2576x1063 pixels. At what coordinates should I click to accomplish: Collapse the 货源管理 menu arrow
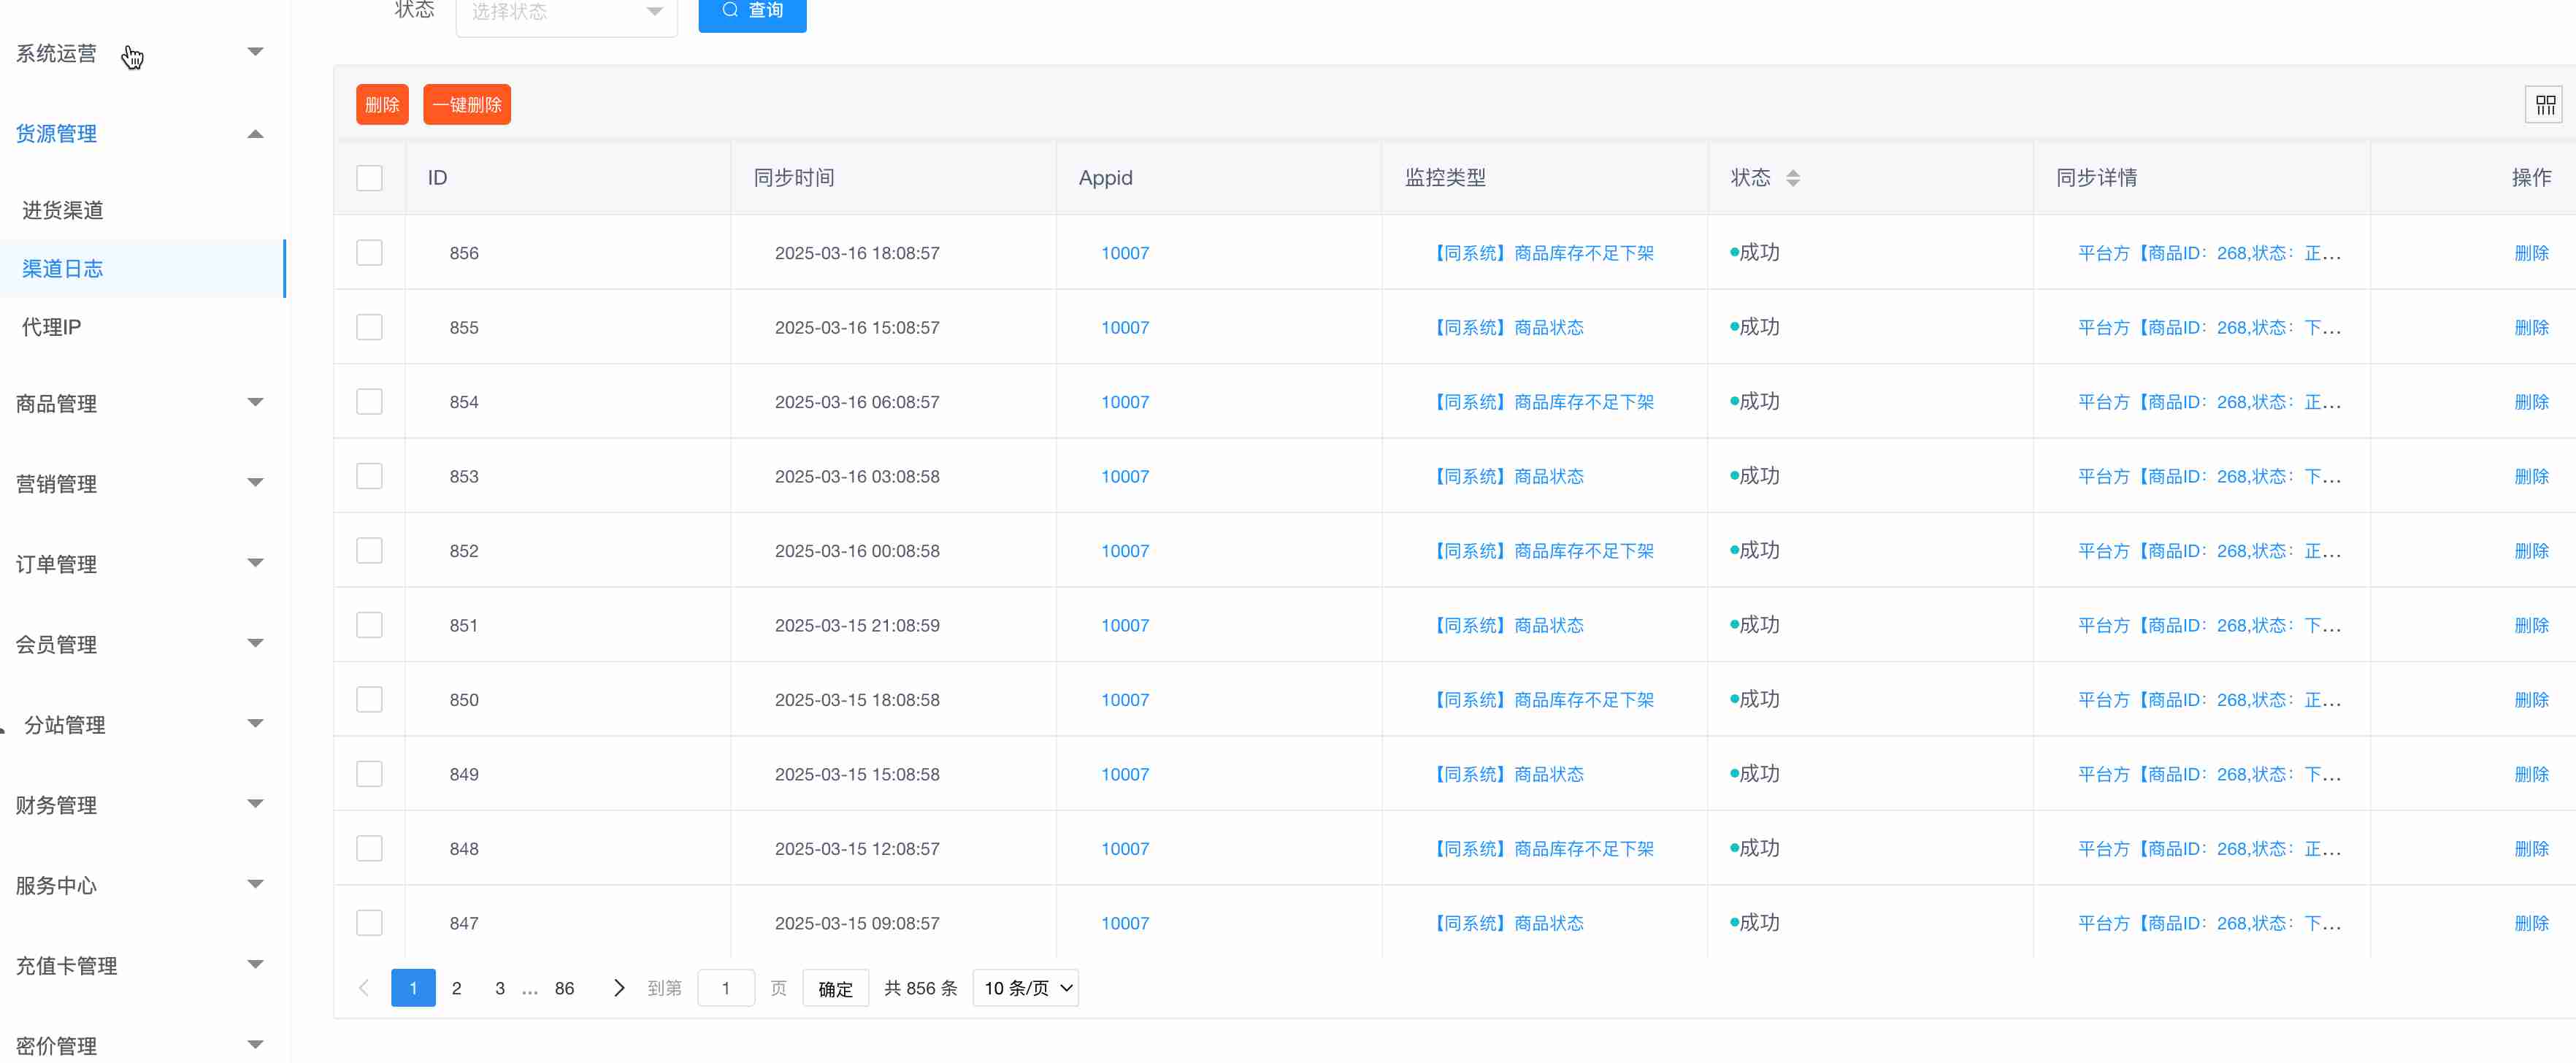click(x=255, y=134)
